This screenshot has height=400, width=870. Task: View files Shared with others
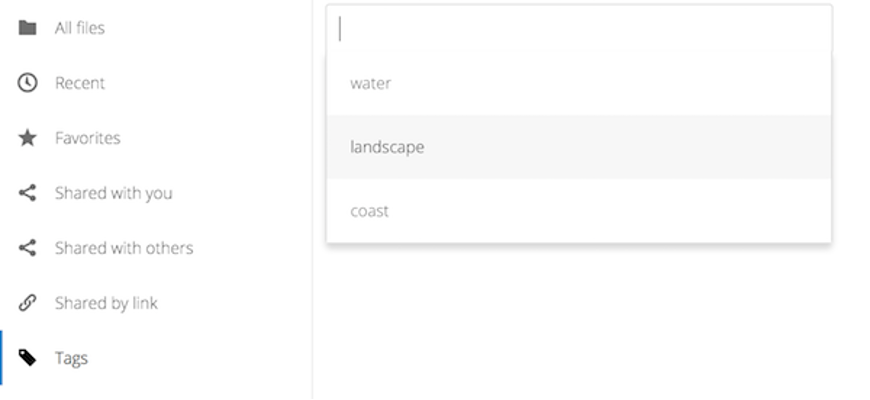[x=124, y=248]
